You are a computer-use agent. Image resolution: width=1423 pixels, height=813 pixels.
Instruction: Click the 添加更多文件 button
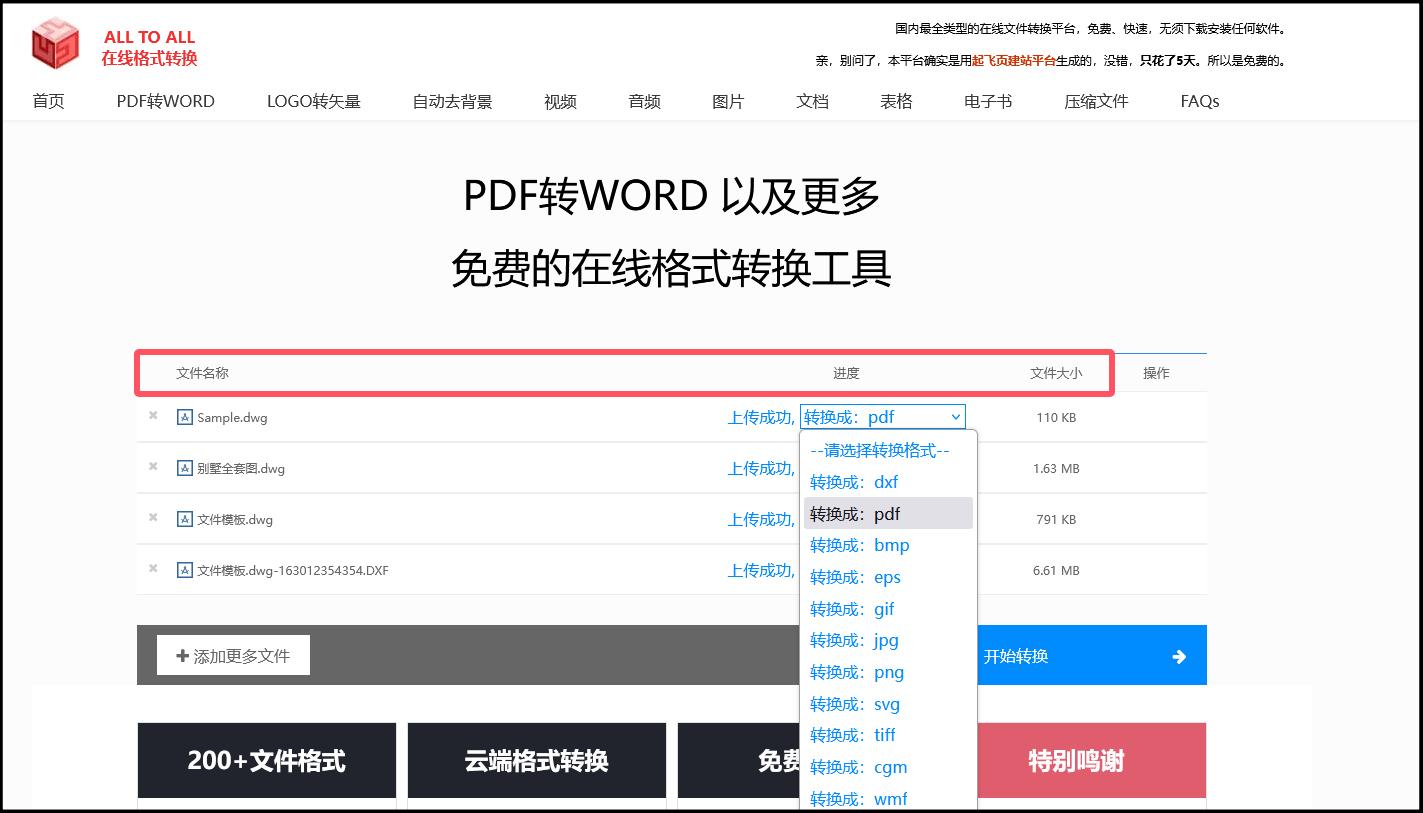[x=233, y=655]
